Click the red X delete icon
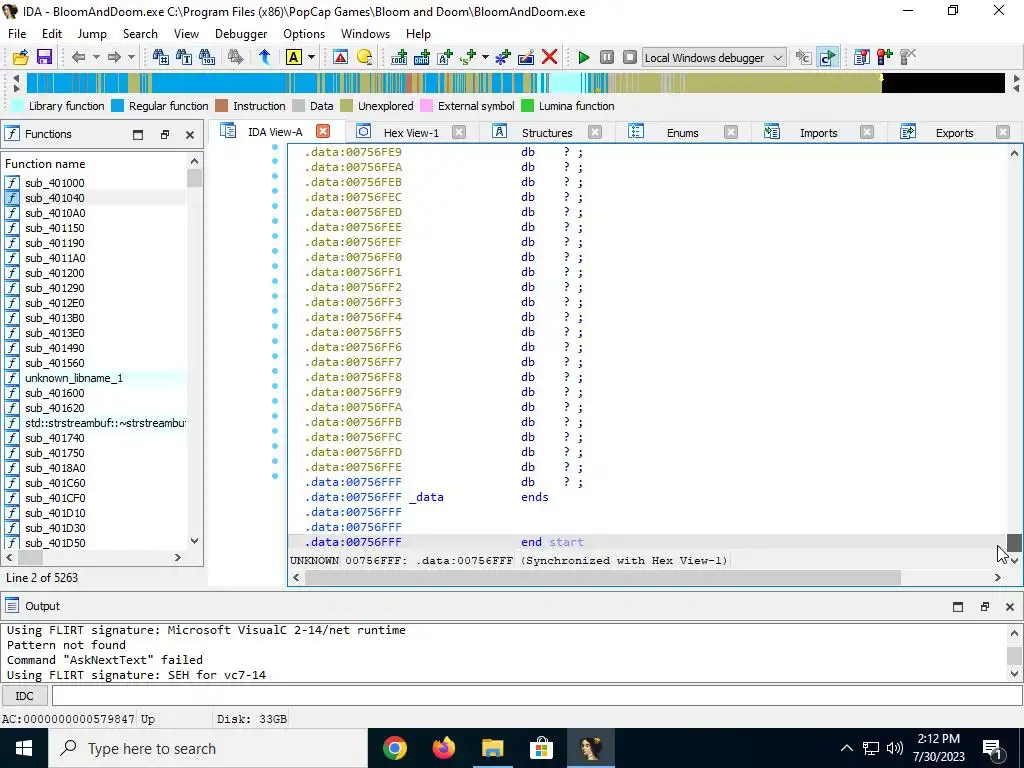 (x=549, y=57)
